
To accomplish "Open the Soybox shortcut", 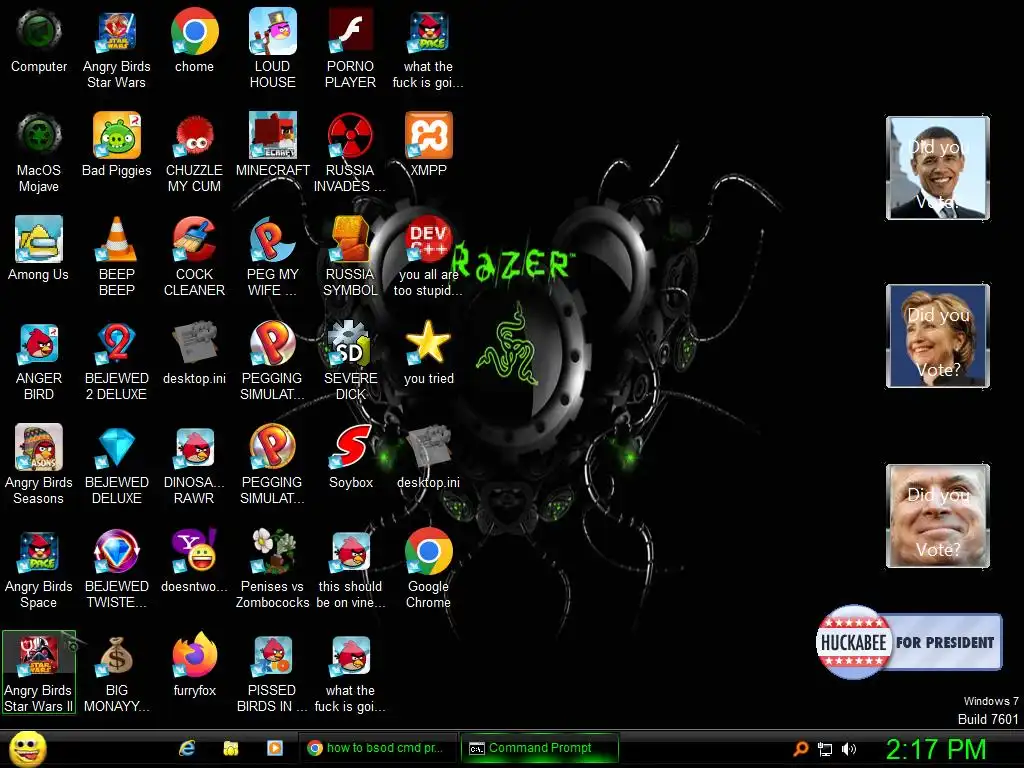I will [350, 456].
